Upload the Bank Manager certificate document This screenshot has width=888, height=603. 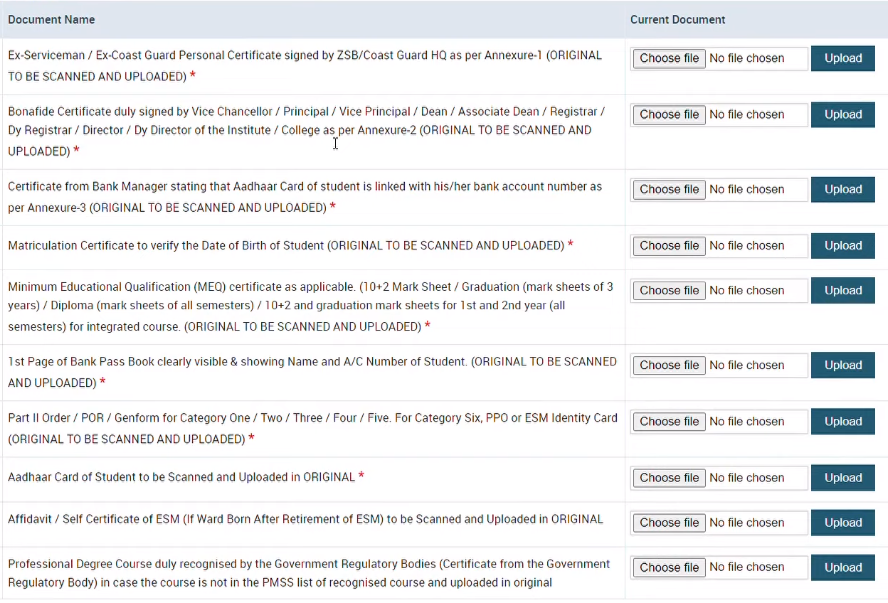[x=842, y=189]
